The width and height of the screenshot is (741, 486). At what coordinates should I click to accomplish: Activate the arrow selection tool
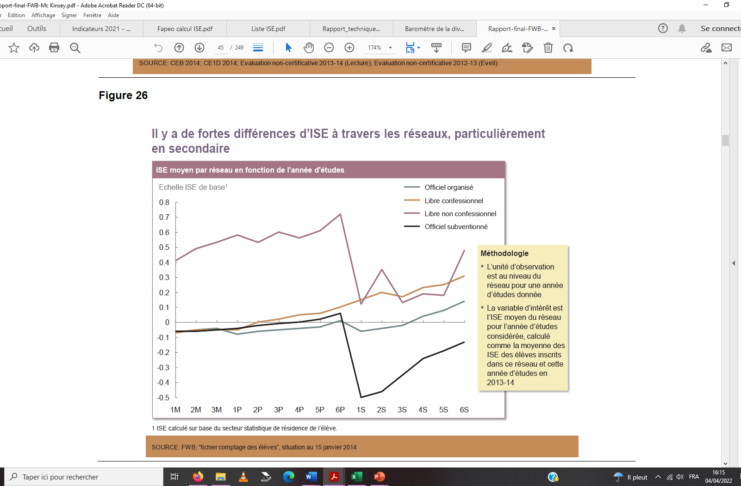289,47
